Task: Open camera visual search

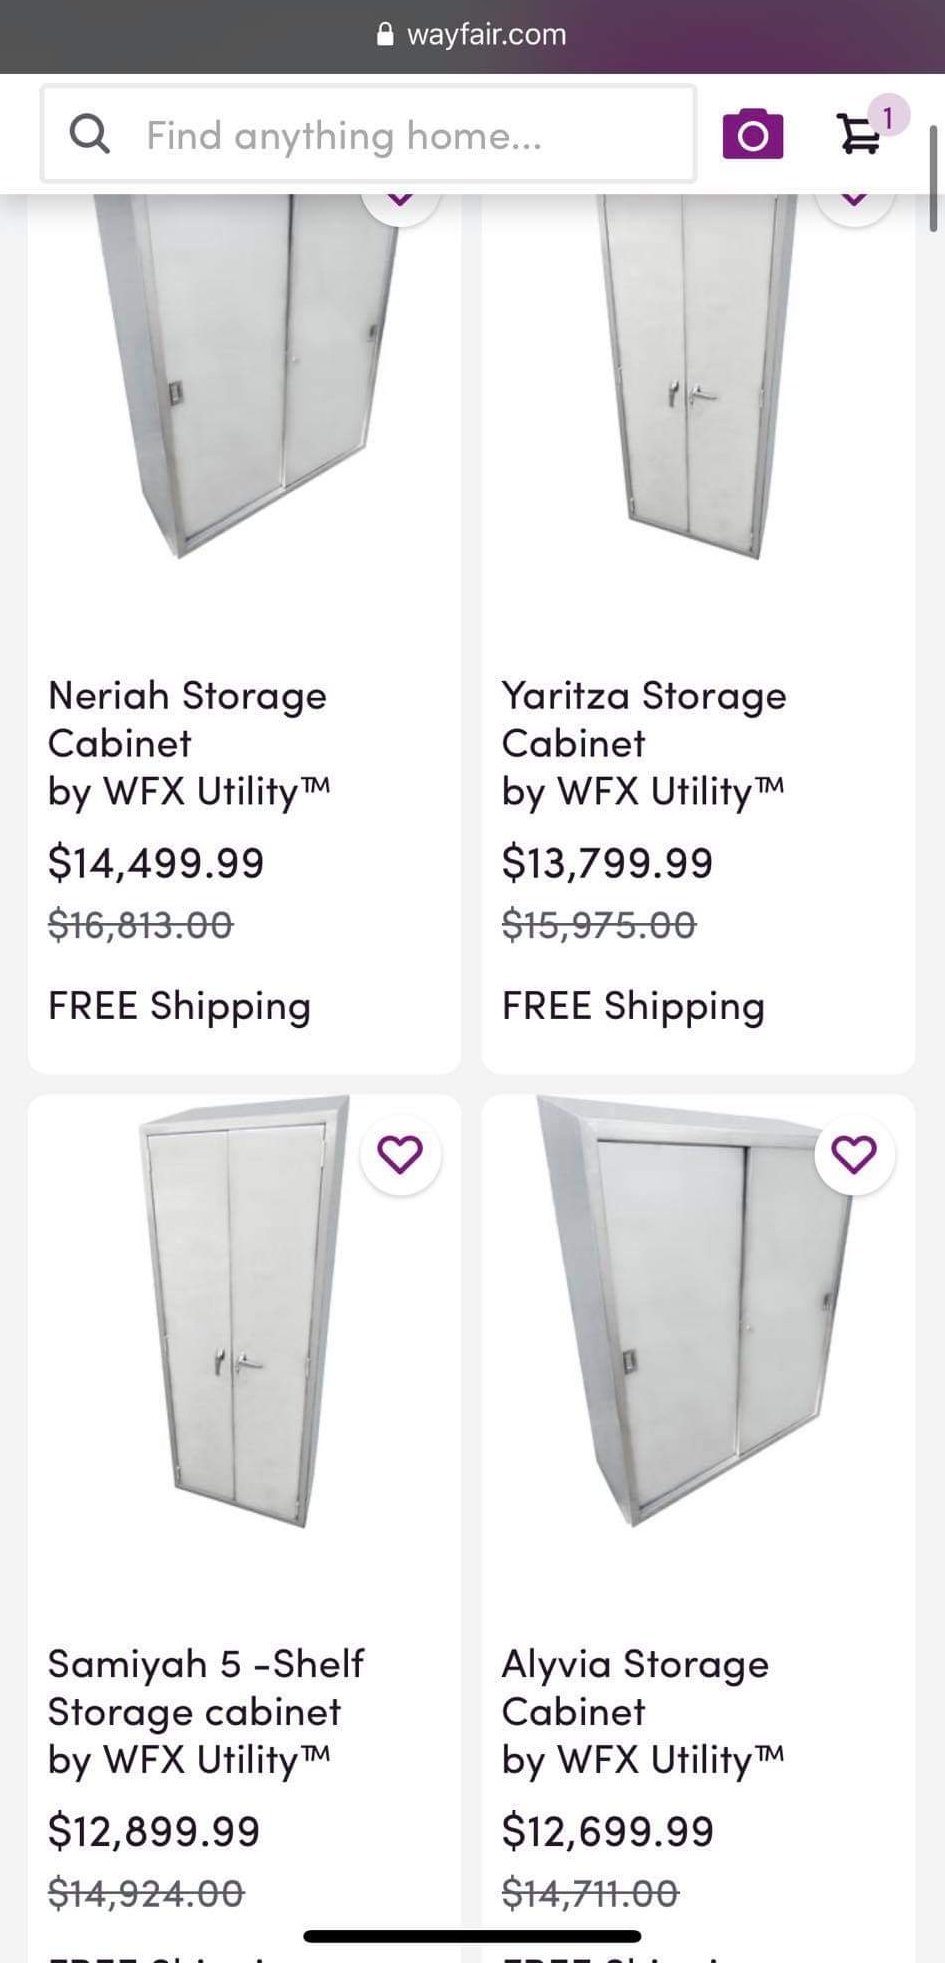Action: coord(752,134)
